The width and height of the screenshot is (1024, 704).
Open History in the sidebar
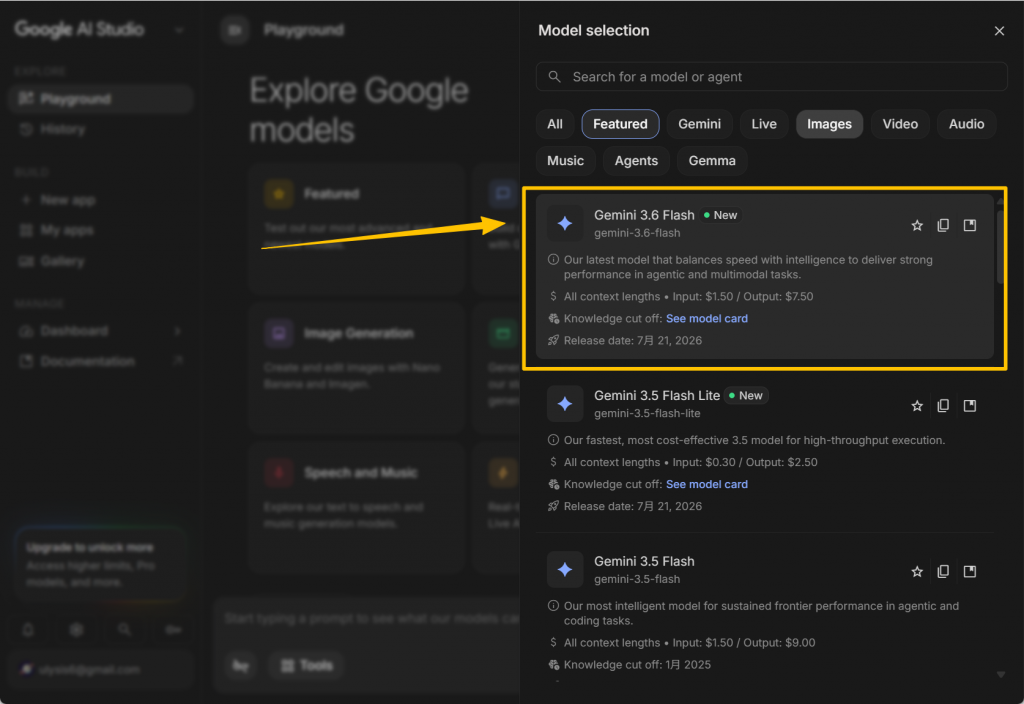coord(101,129)
